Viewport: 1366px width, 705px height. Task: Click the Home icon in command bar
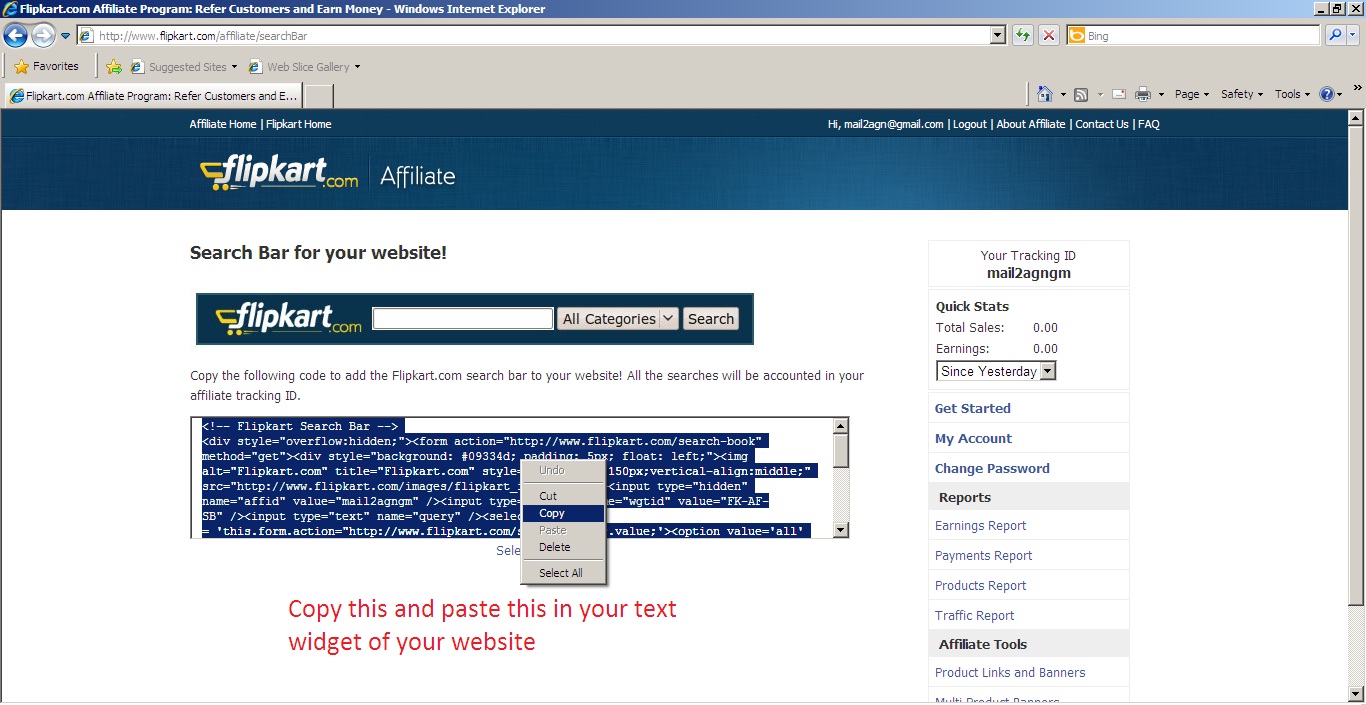click(x=1045, y=94)
